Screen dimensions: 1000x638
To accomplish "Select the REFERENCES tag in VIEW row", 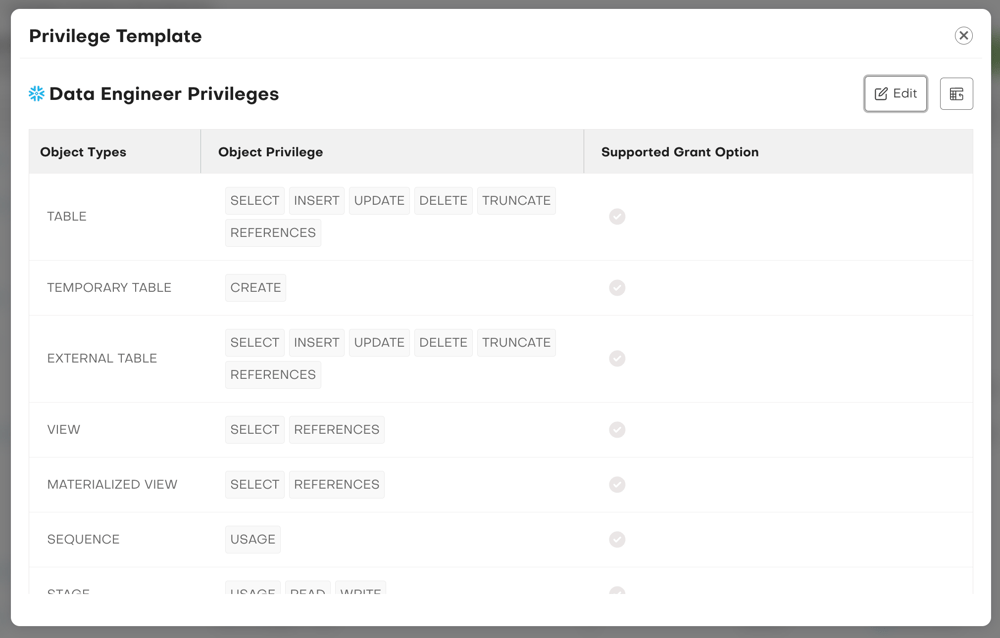I will point(336,430).
